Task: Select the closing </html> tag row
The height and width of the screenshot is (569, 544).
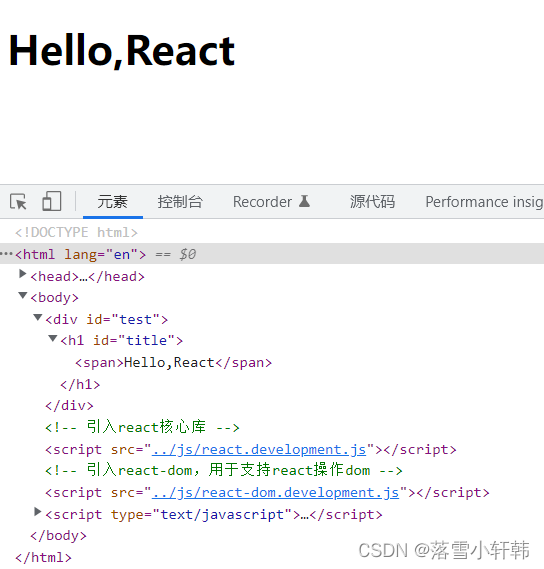Action: click(43, 557)
